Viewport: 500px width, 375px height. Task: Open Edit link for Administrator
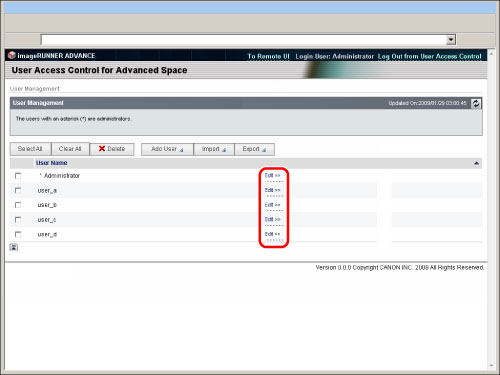tap(272, 175)
